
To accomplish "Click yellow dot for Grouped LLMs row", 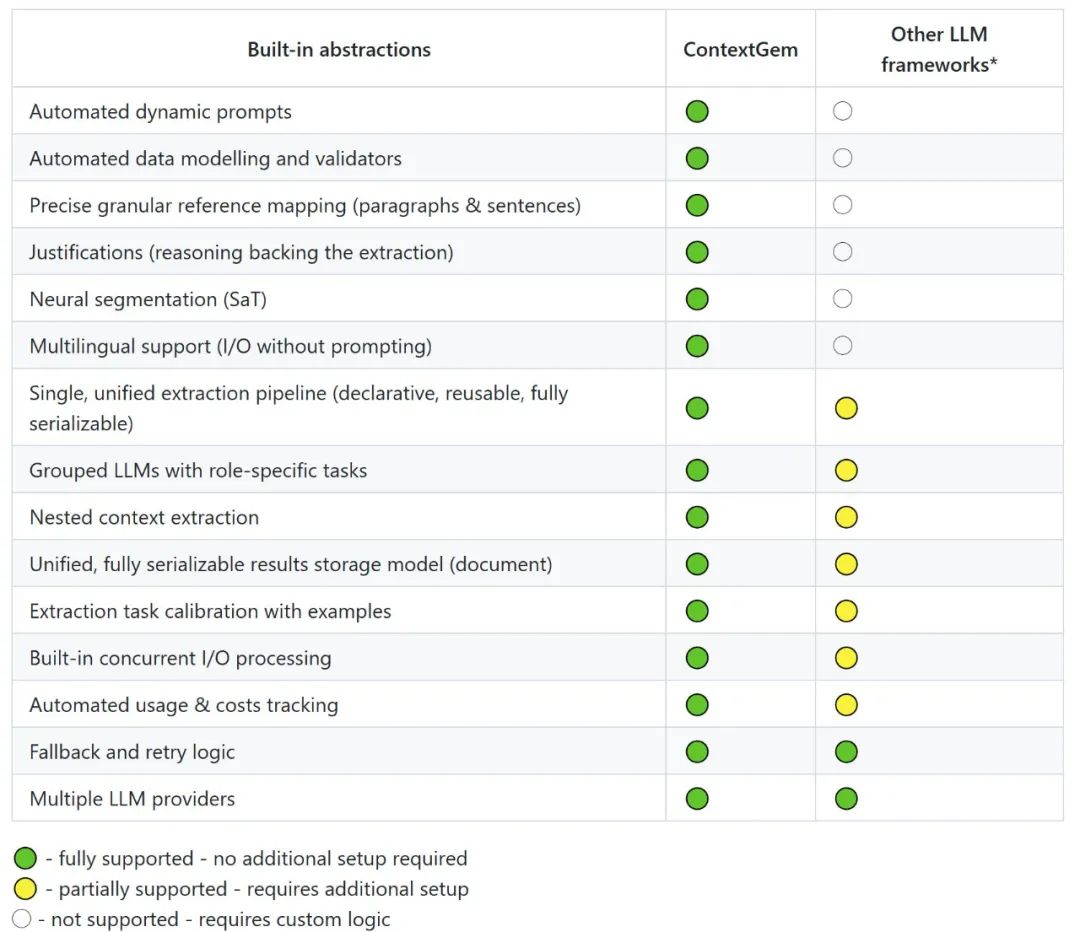I will [846, 470].
